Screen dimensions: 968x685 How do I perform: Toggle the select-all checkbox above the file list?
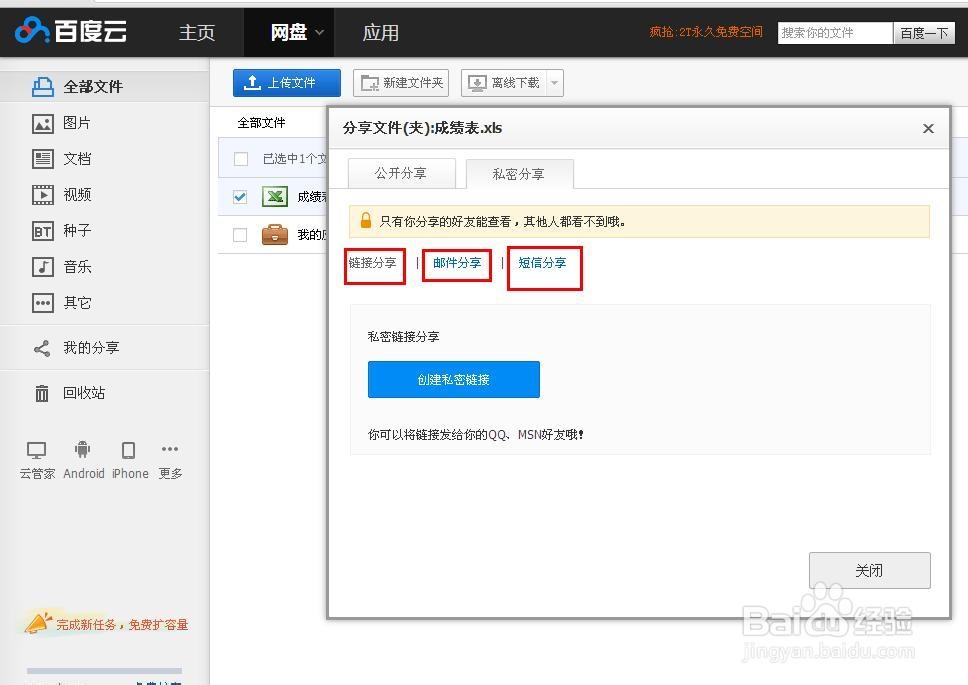pos(238,159)
